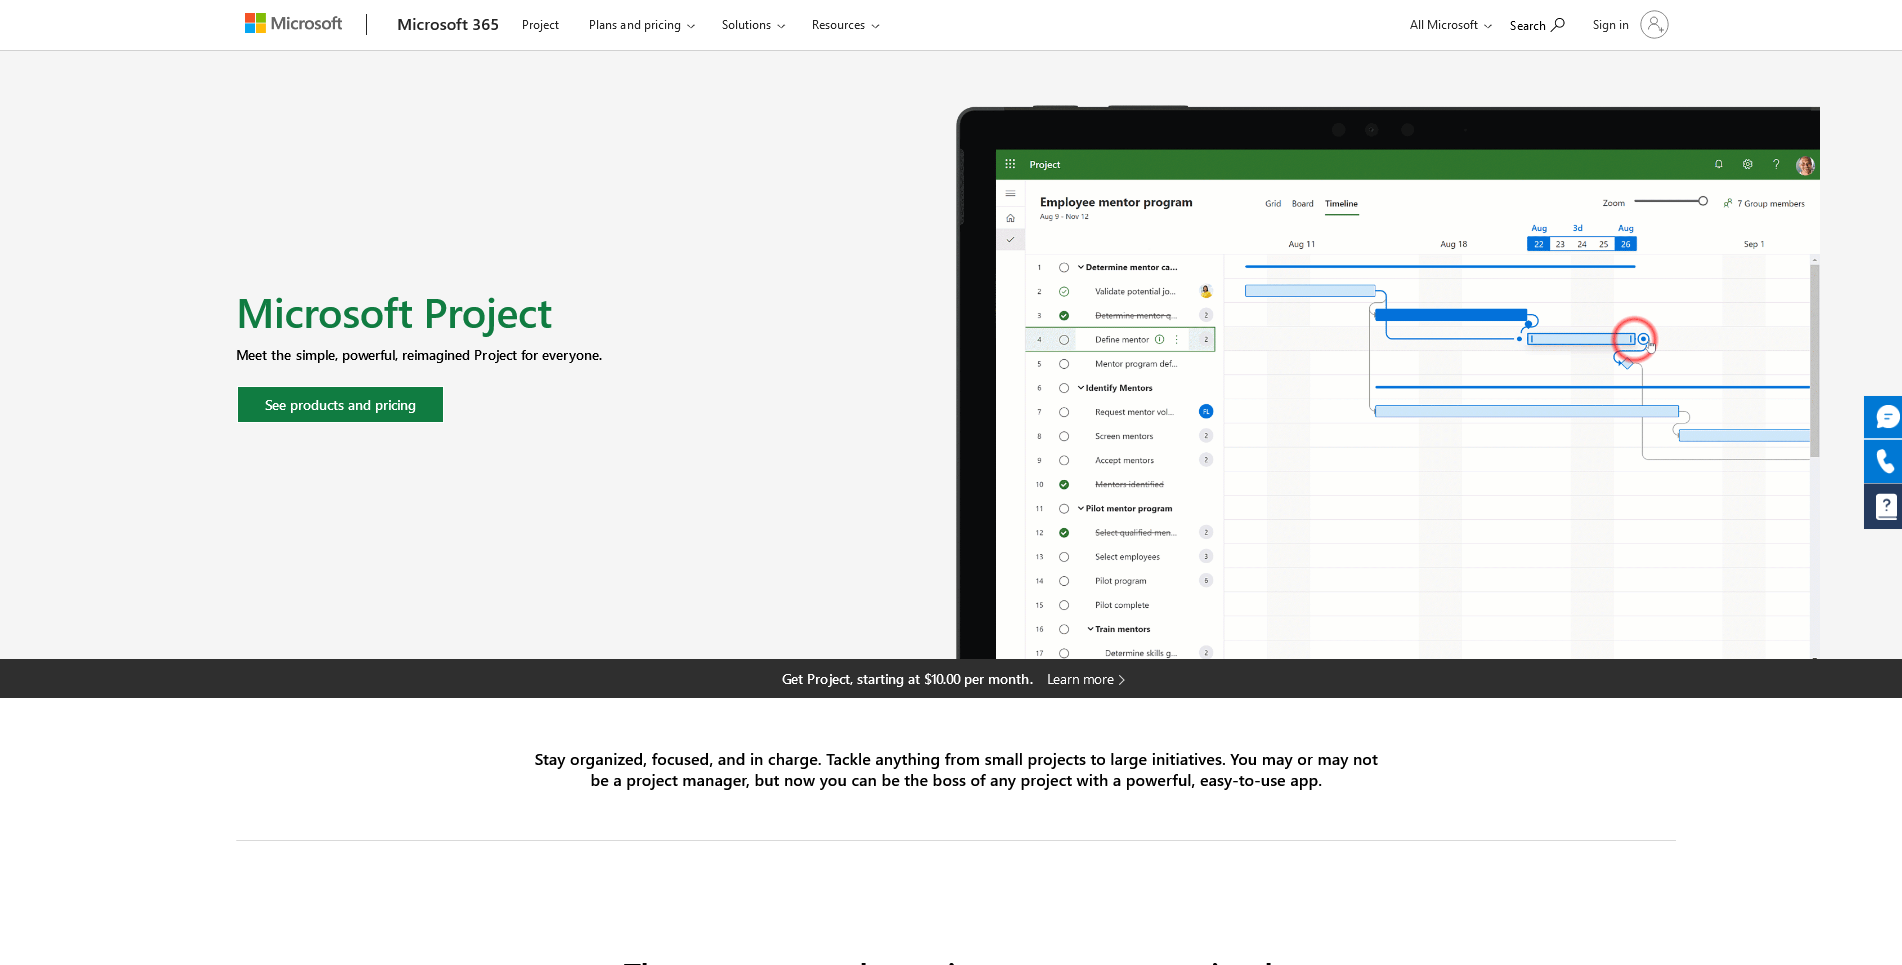Image resolution: width=1902 pixels, height=965 pixels.
Task: Open the search magnifier icon
Action: 1558,25
